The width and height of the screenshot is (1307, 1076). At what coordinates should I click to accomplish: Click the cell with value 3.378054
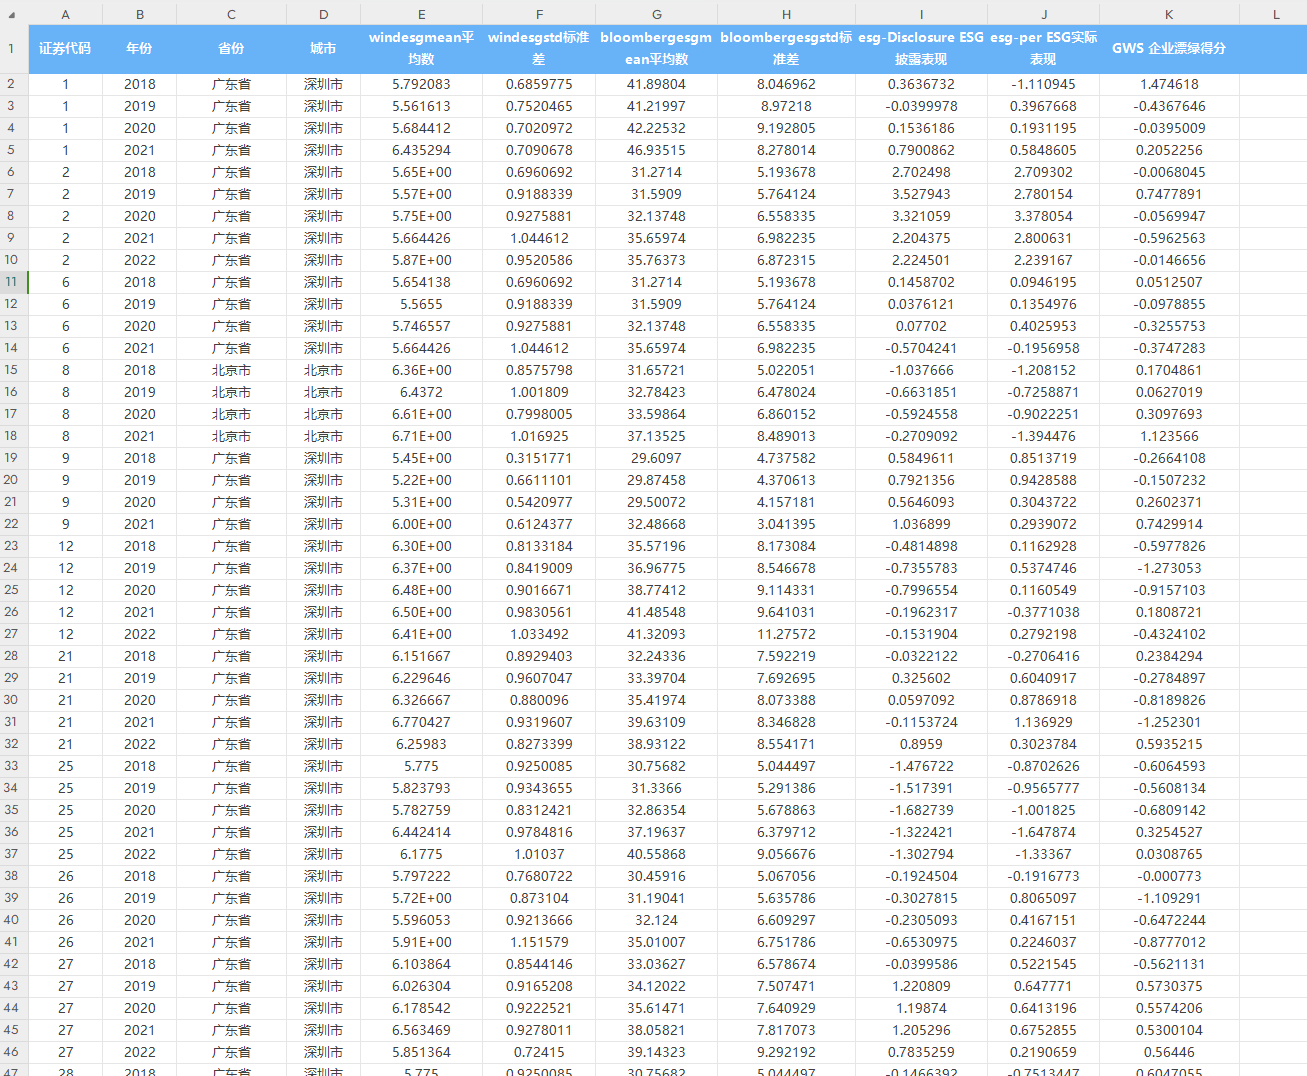point(1044,216)
